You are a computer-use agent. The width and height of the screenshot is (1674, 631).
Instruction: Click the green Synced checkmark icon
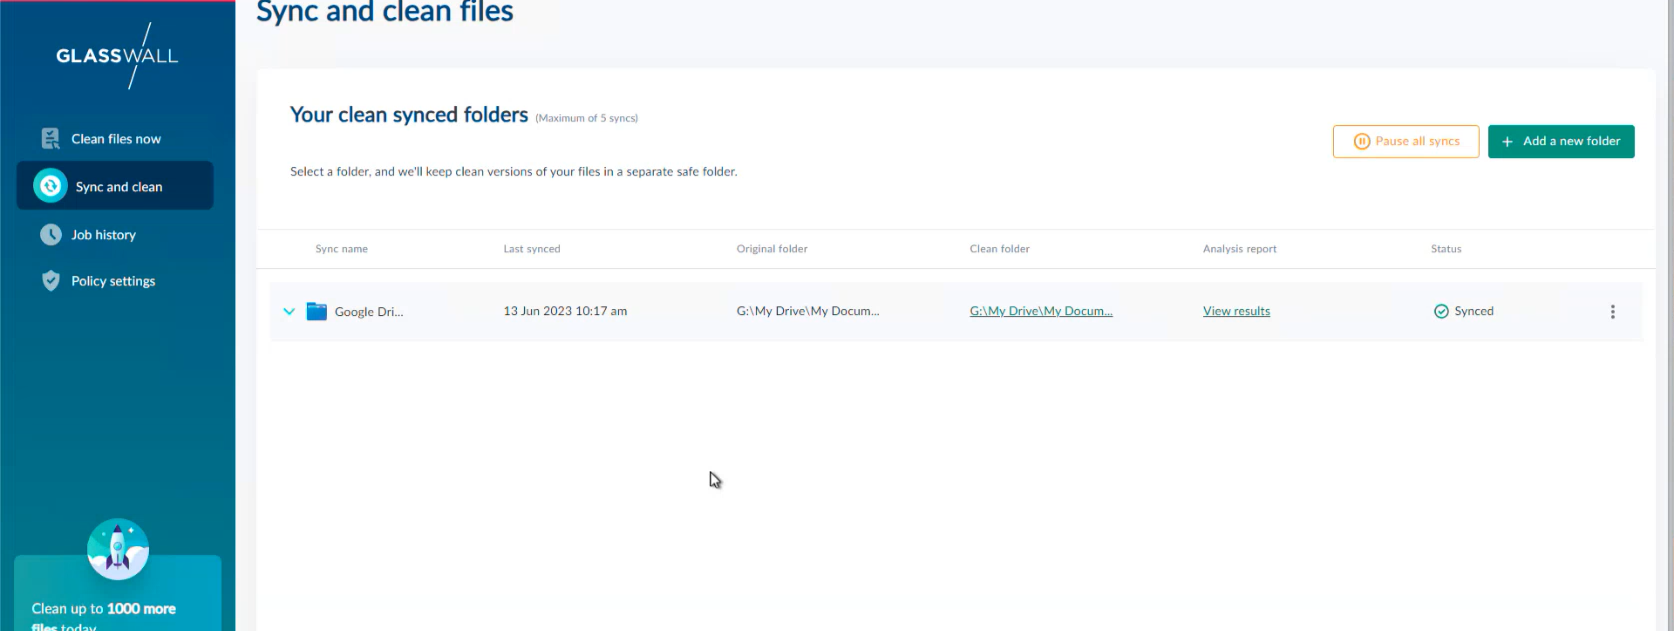(1441, 311)
